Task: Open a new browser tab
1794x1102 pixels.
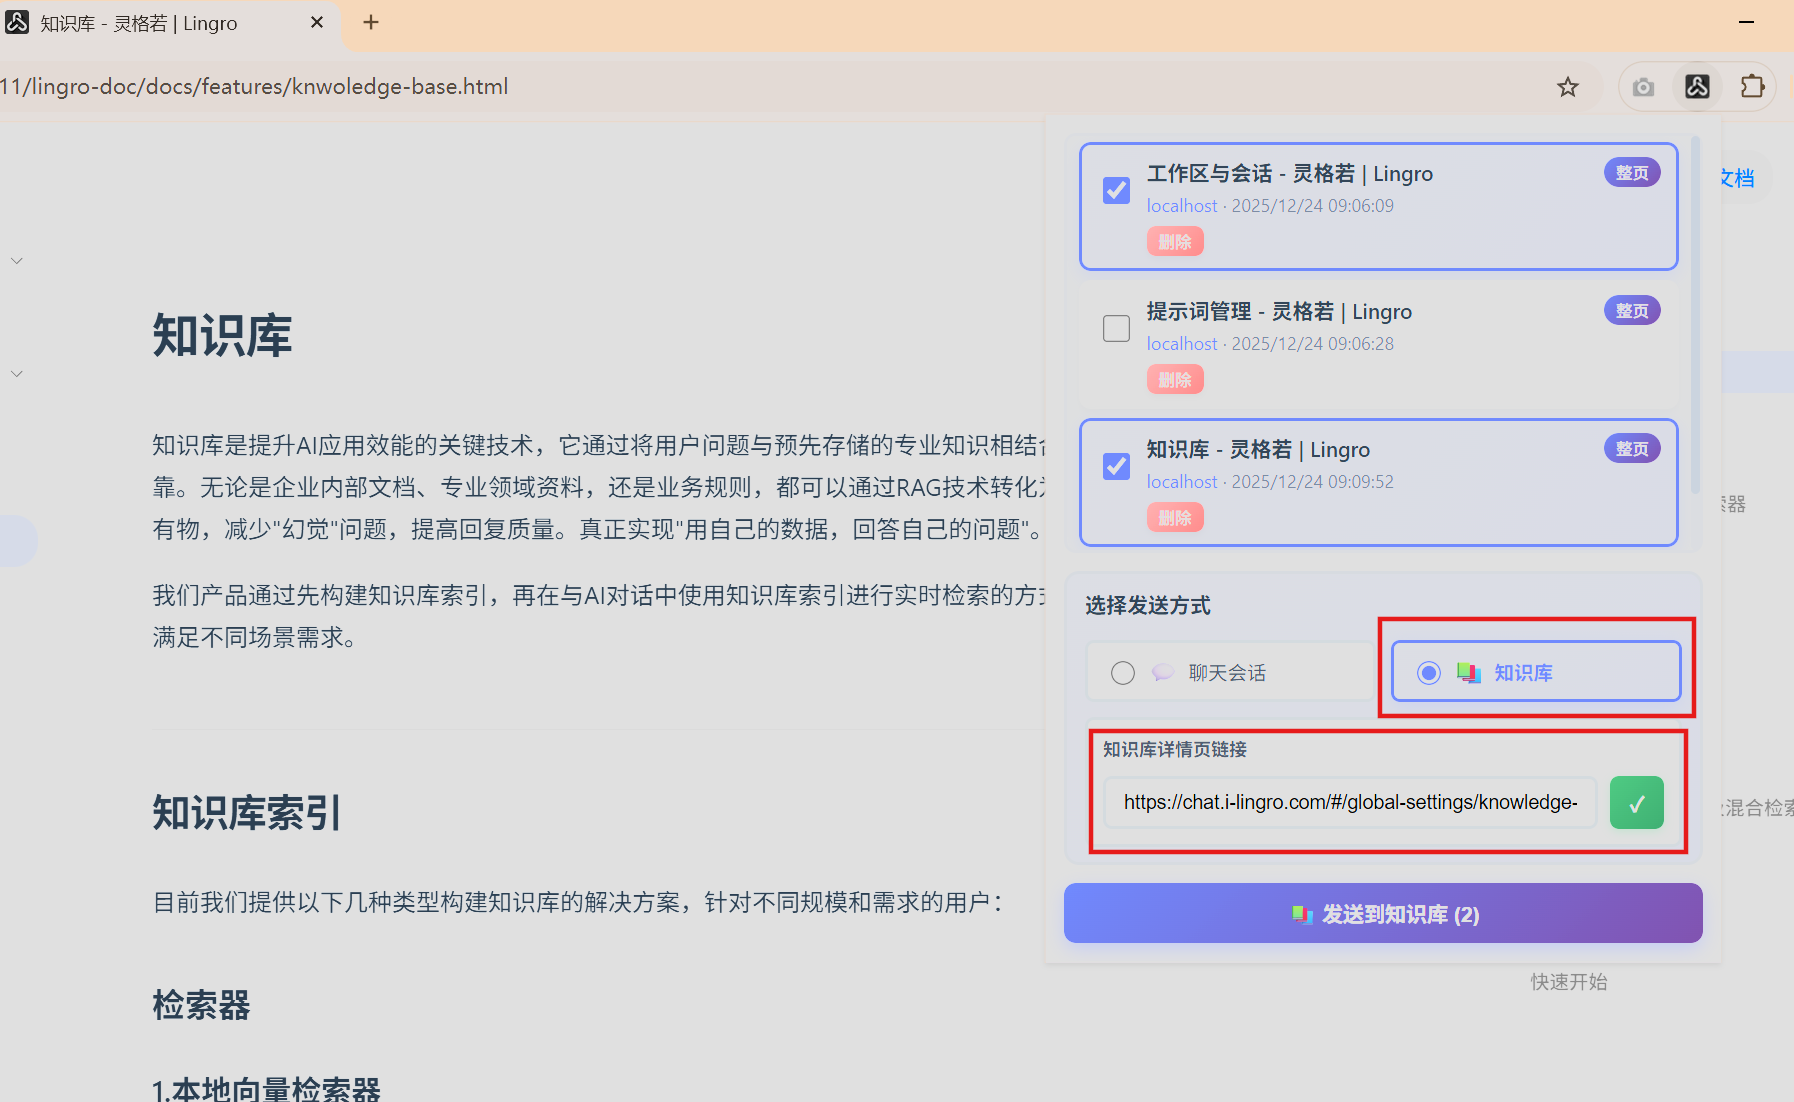Action: (x=371, y=22)
